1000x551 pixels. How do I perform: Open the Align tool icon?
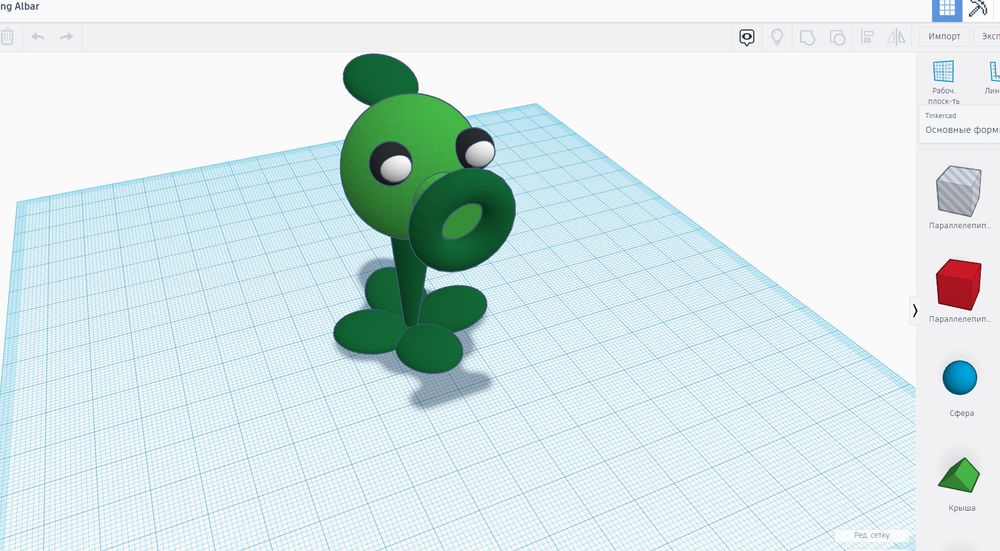867,38
